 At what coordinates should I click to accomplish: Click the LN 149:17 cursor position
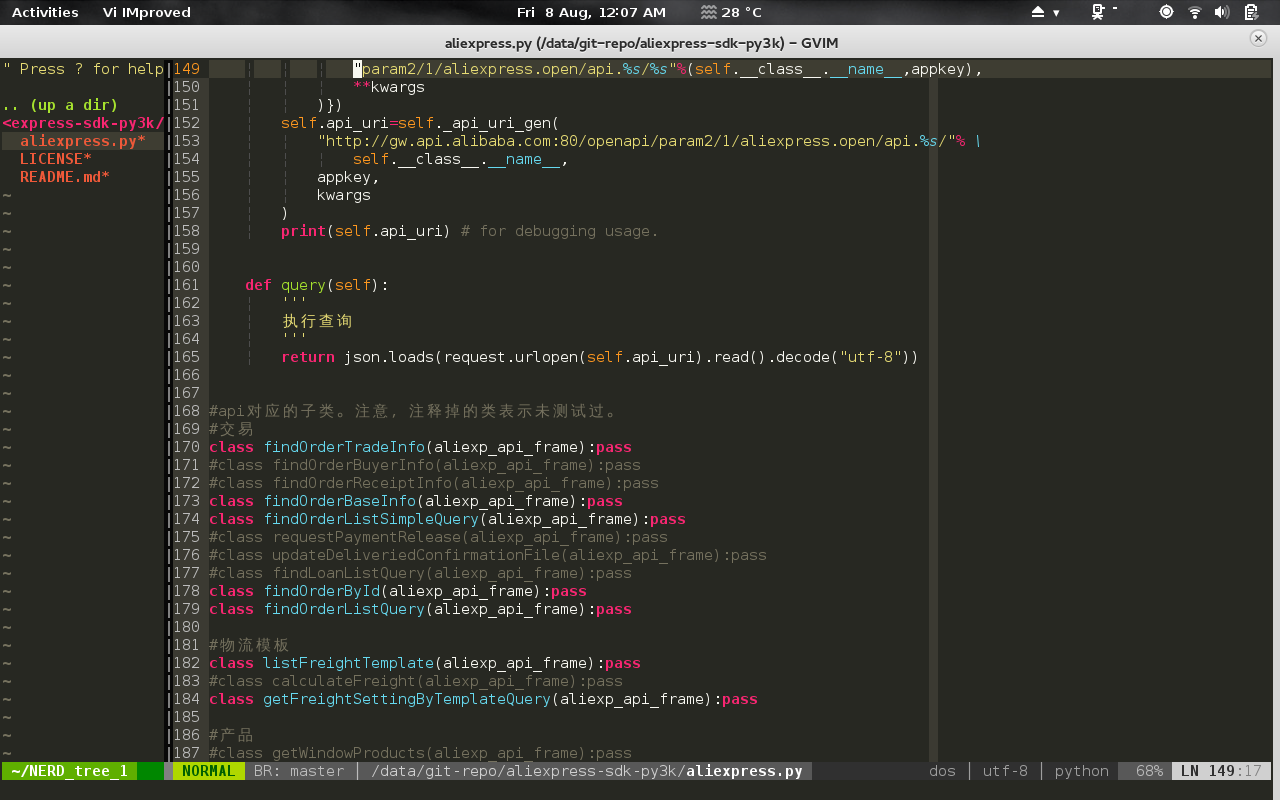[1221, 771]
